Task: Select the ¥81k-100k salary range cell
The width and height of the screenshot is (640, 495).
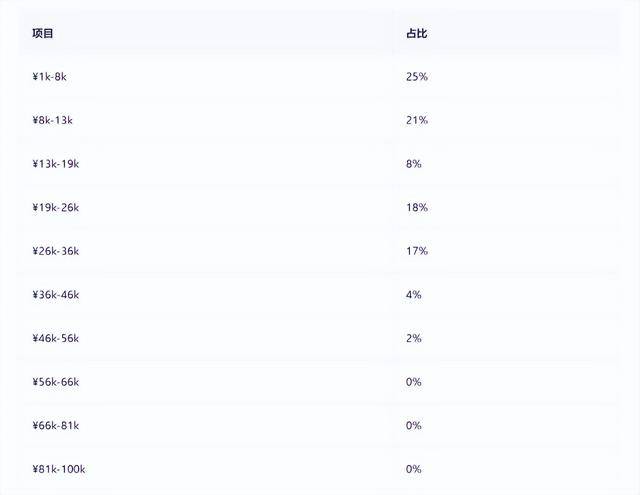Action: pos(59,469)
